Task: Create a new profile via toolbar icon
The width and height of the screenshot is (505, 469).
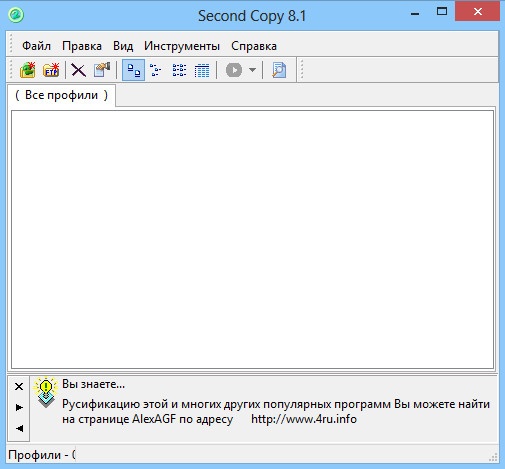Action: click(x=28, y=70)
